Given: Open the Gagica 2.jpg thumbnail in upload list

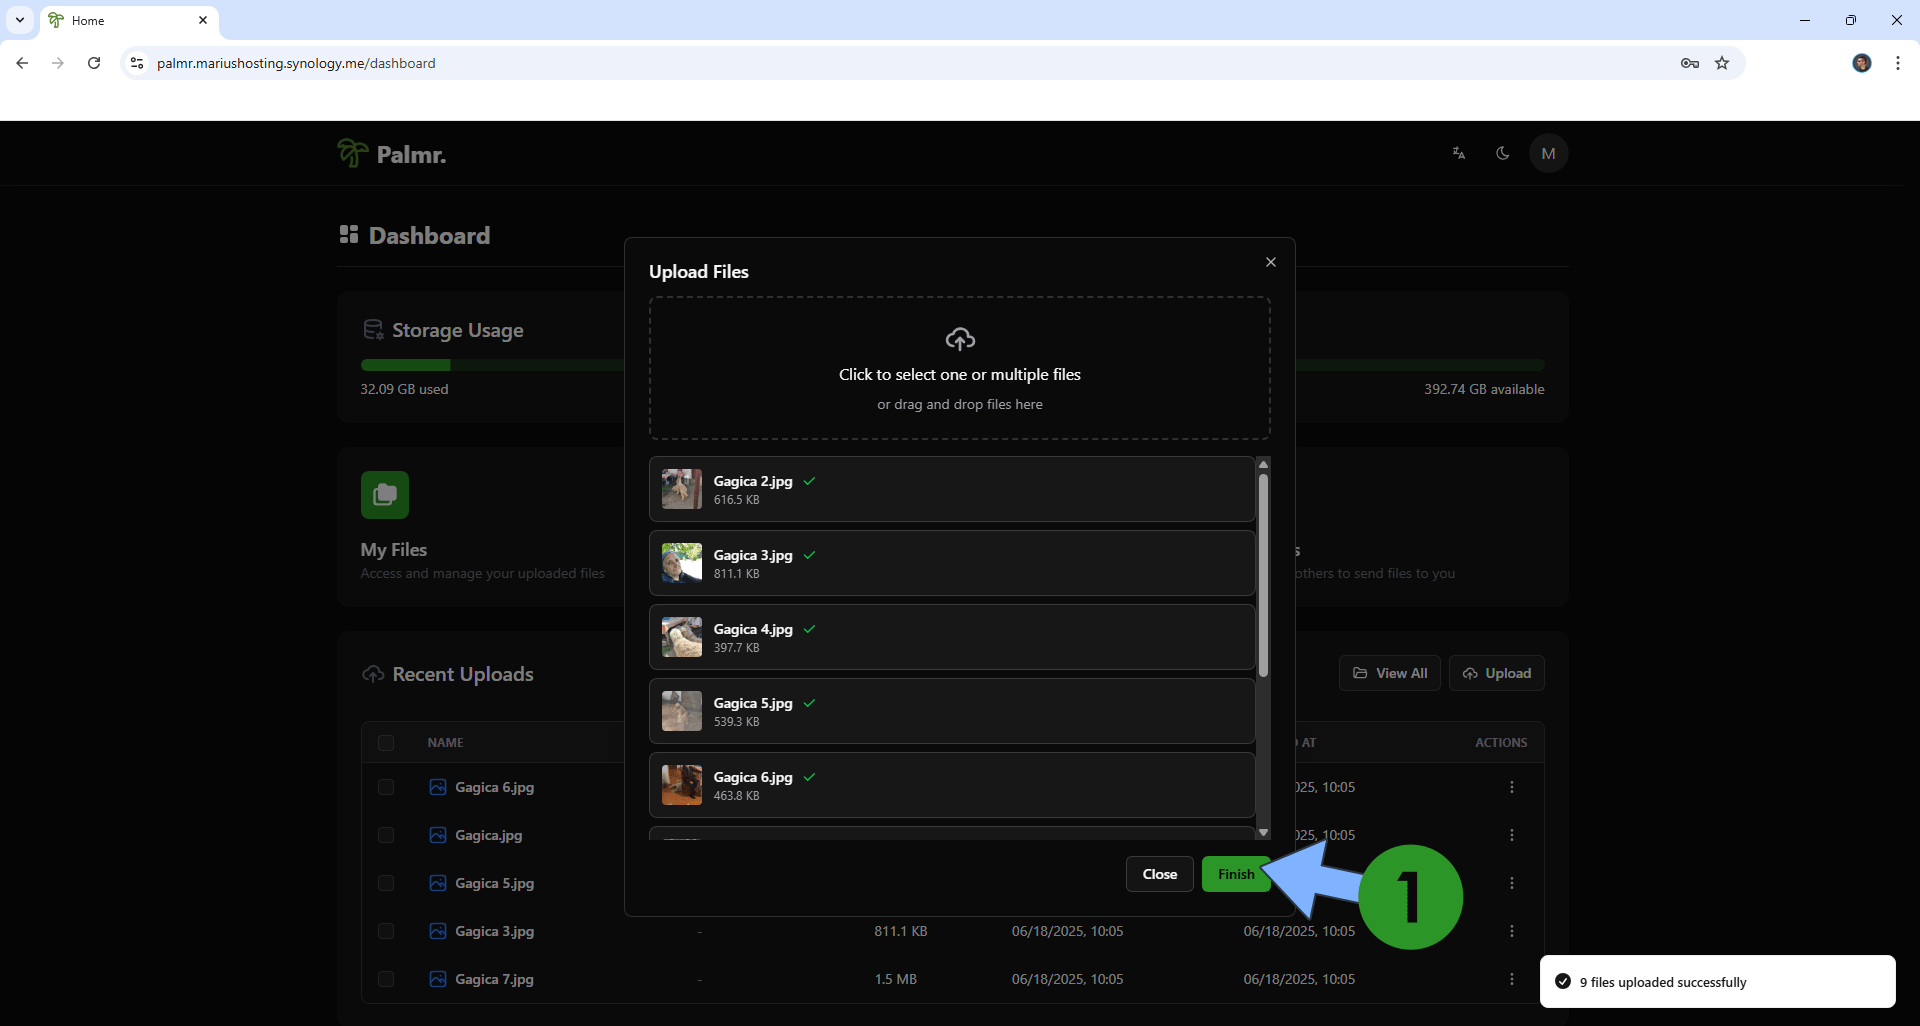Looking at the screenshot, I should (682, 489).
